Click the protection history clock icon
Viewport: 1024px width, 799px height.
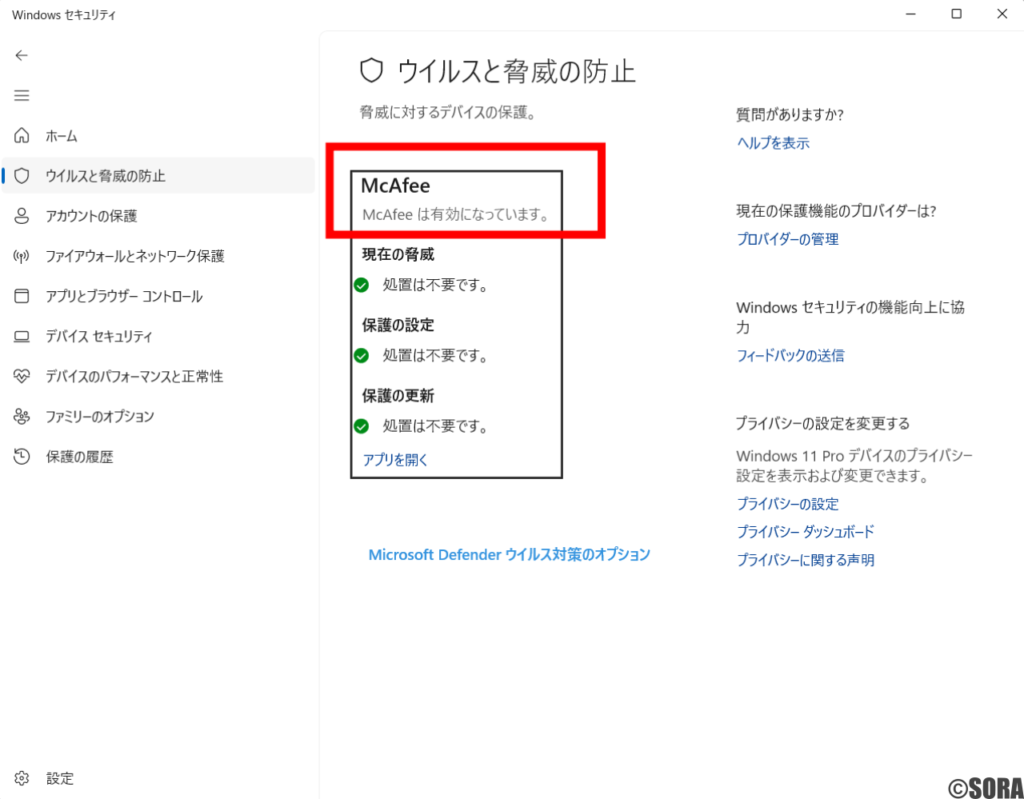click(22, 457)
